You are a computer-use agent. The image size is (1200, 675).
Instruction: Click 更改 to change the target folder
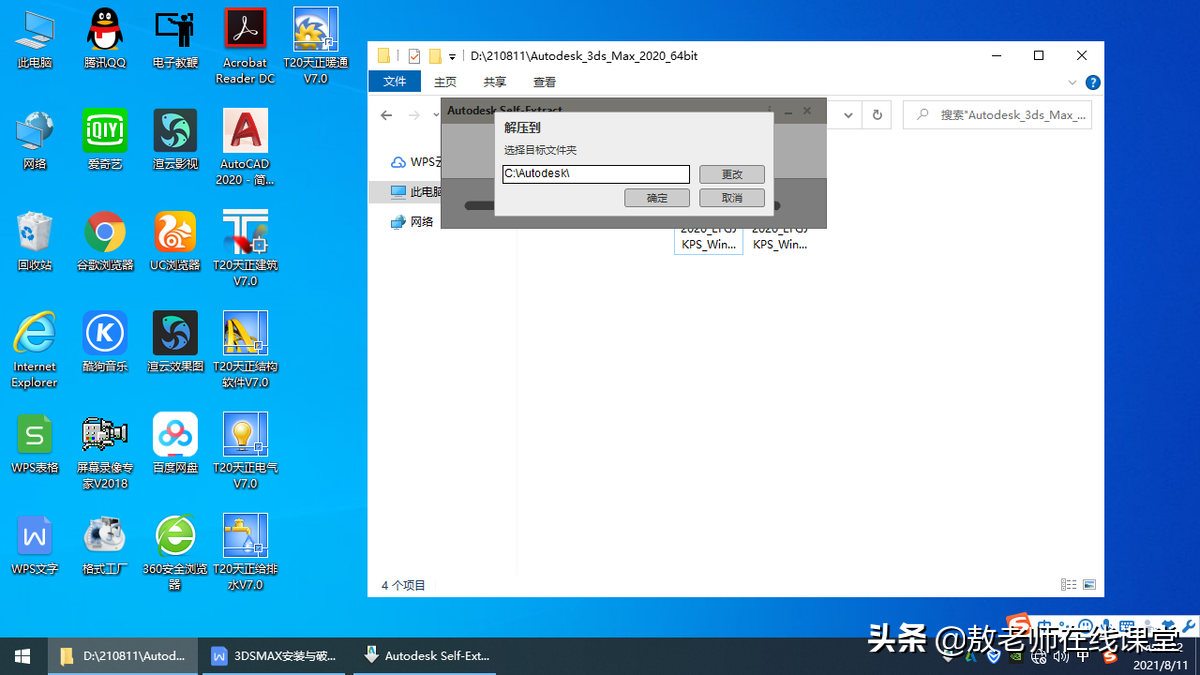733,173
